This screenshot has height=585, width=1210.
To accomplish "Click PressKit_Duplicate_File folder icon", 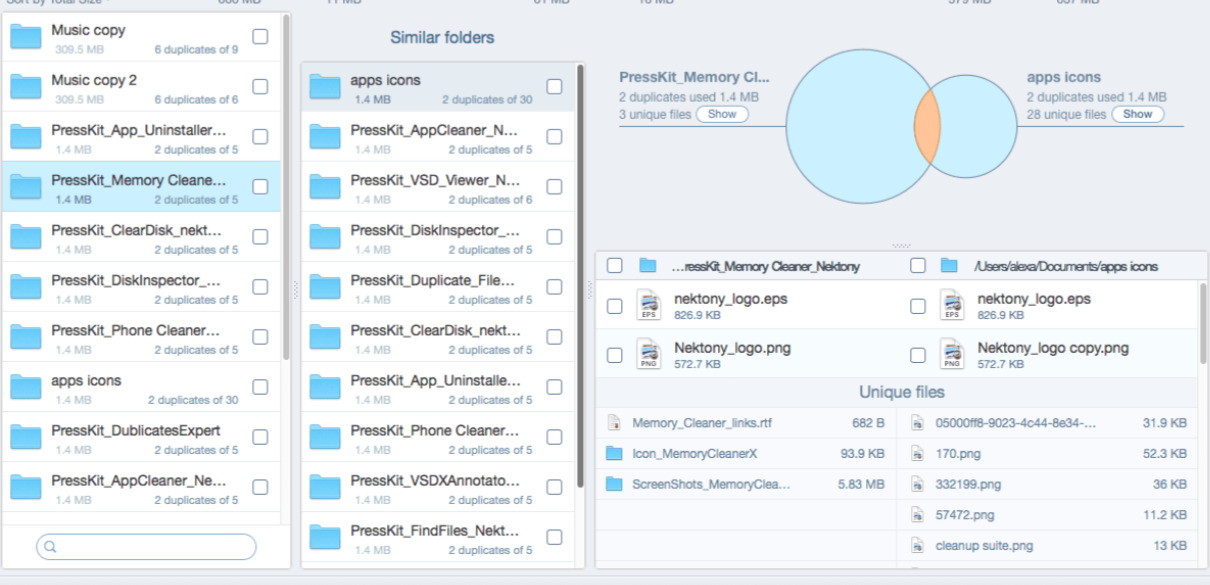I will pos(325,288).
